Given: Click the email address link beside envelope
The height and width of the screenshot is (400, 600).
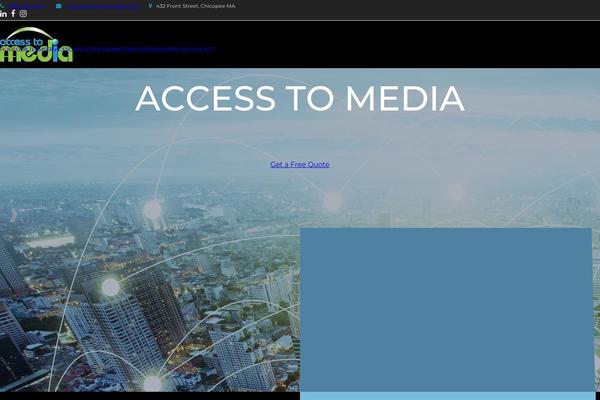Looking at the screenshot, I should (101, 6).
